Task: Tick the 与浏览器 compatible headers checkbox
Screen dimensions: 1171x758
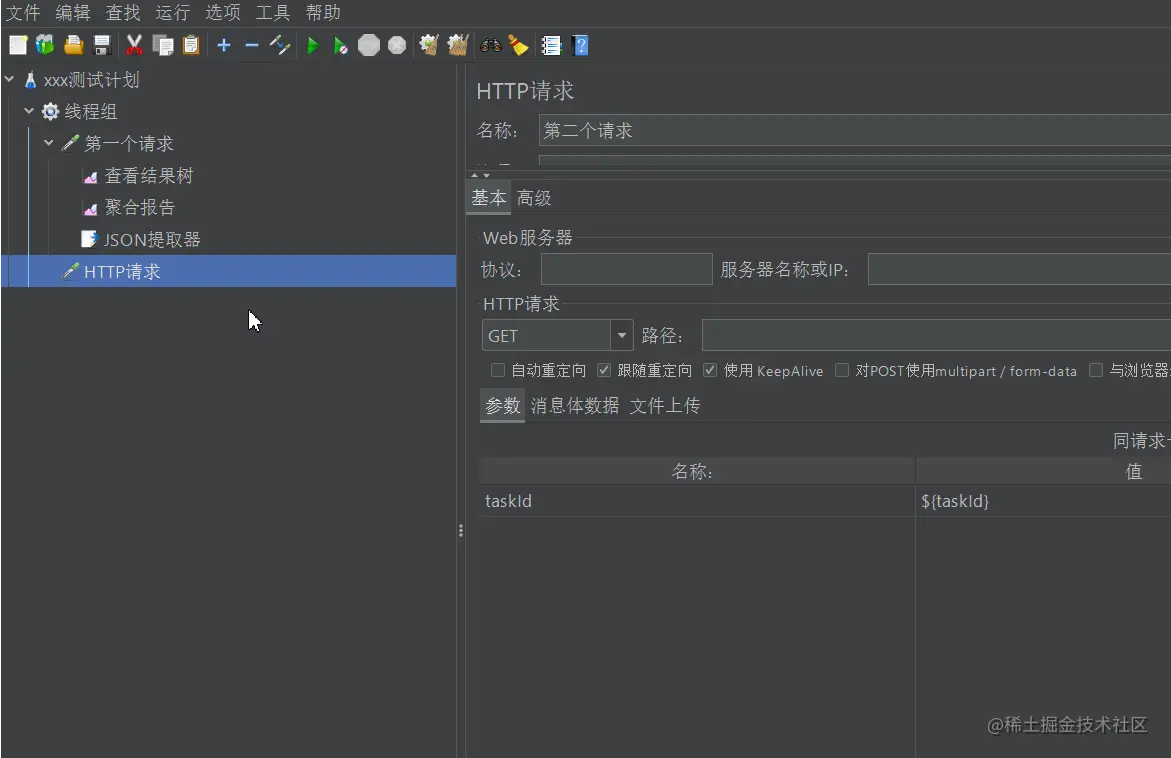Action: click(x=1096, y=370)
